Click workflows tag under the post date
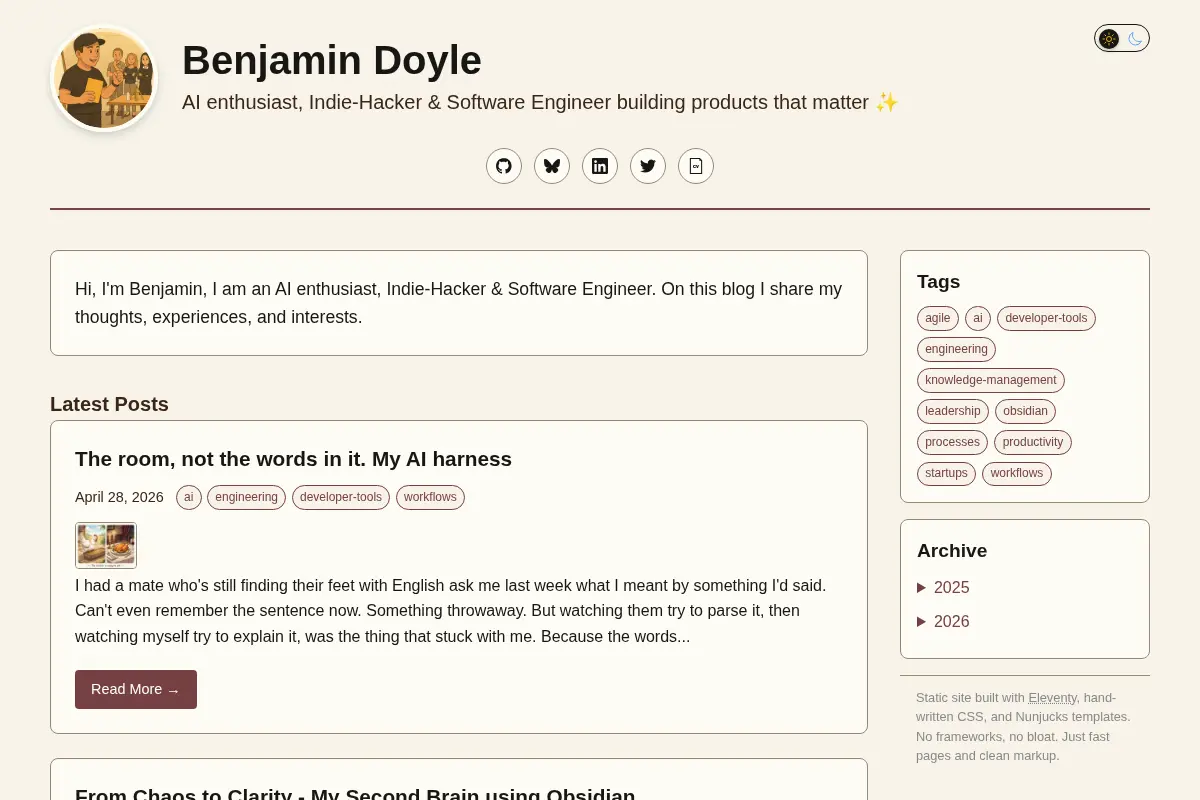Screen dimensions: 1200x800 [x=430, y=497]
